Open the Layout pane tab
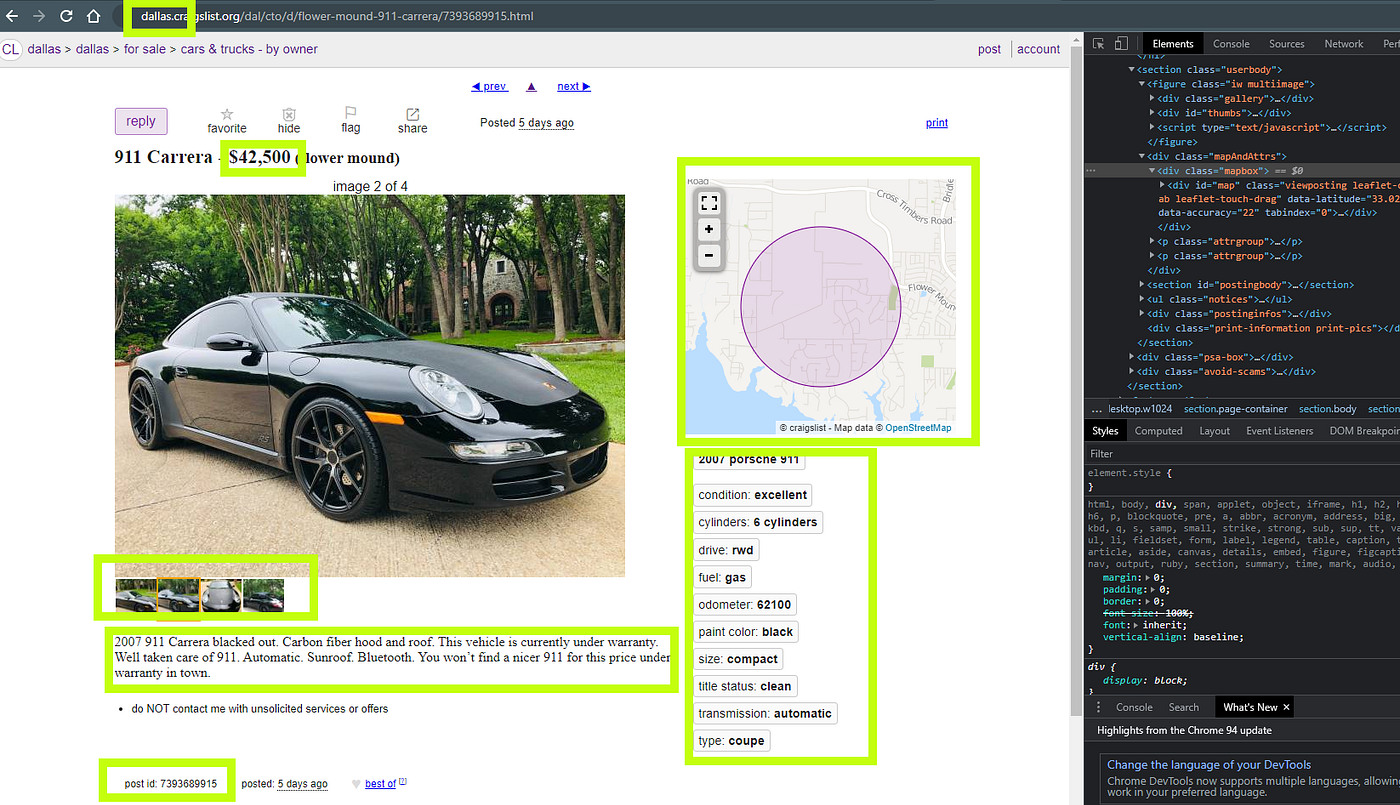The height and width of the screenshot is (805, 1400). (1214, 431)
